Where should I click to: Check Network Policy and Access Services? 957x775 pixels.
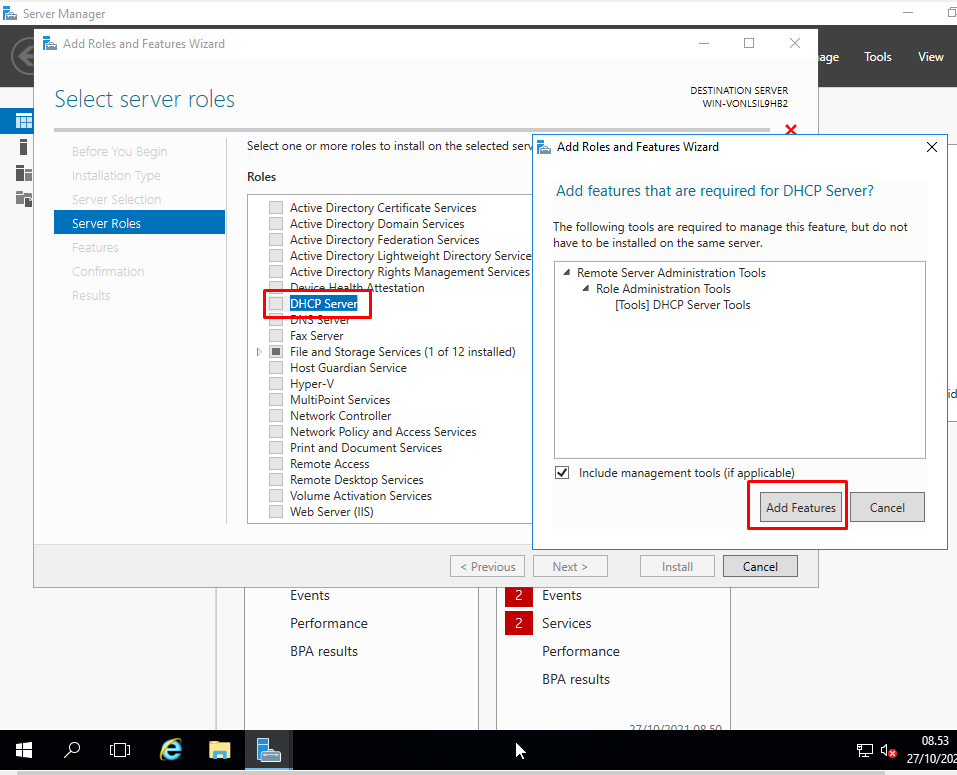pos(276,431)
